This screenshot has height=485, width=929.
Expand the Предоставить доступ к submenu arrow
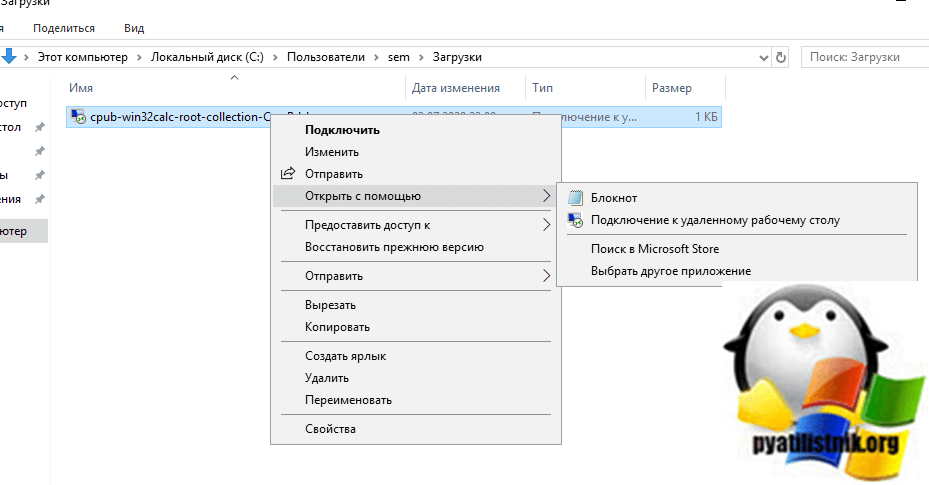click(x=546, y=225)
